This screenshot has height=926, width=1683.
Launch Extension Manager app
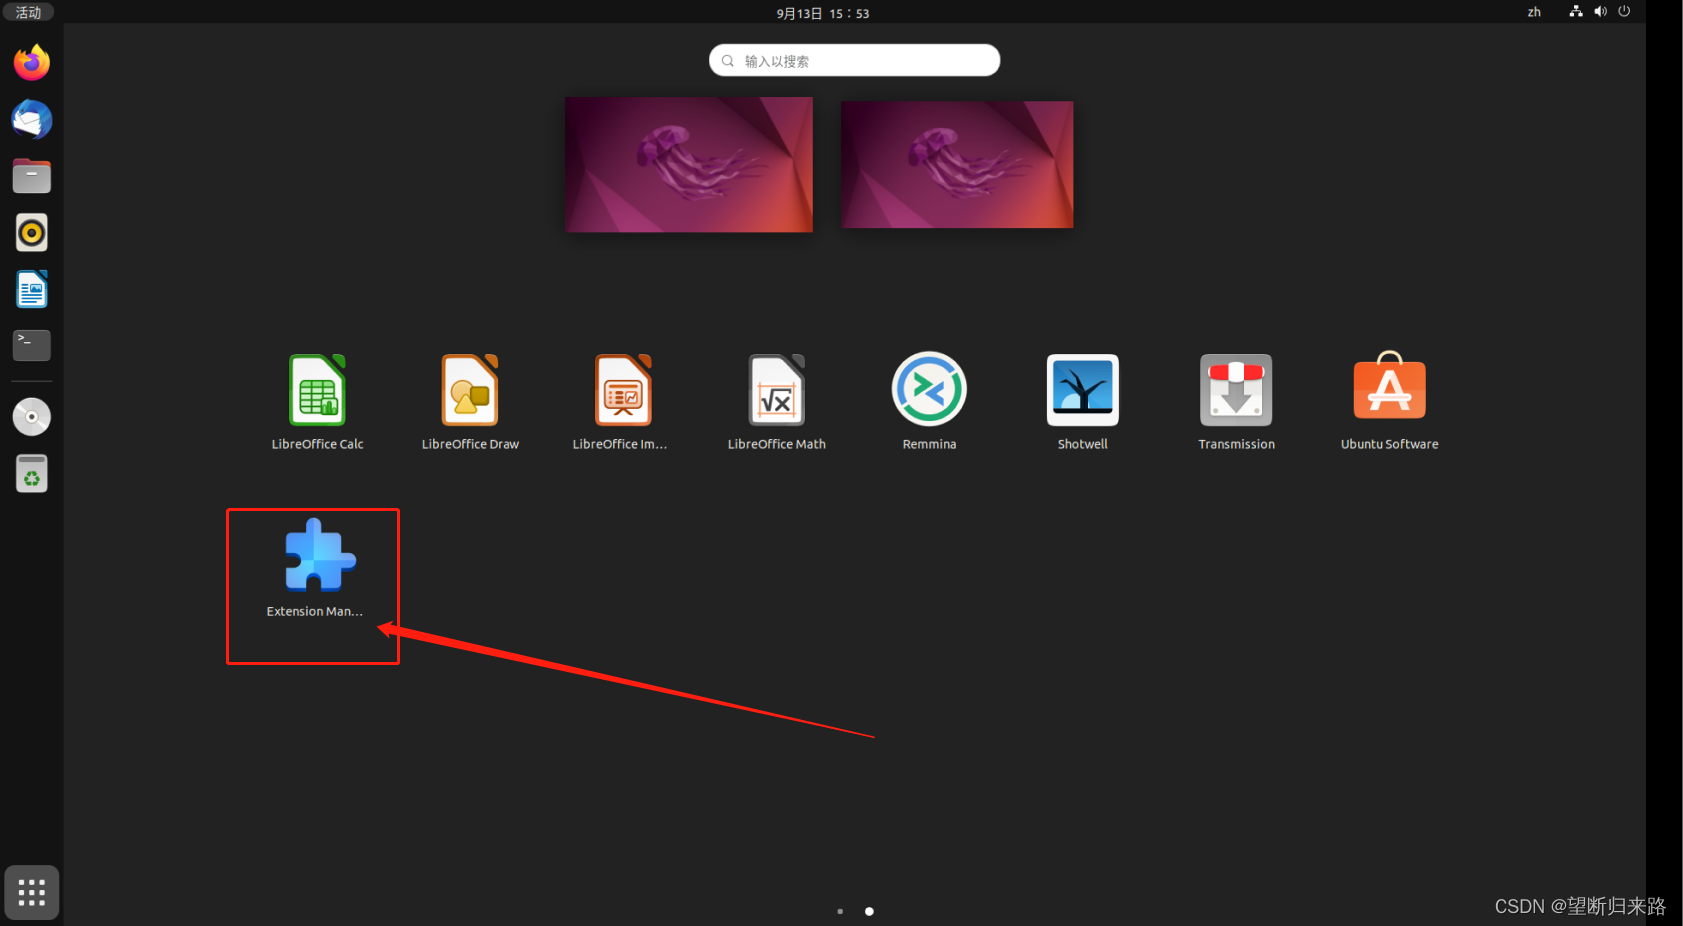(315, 568)
